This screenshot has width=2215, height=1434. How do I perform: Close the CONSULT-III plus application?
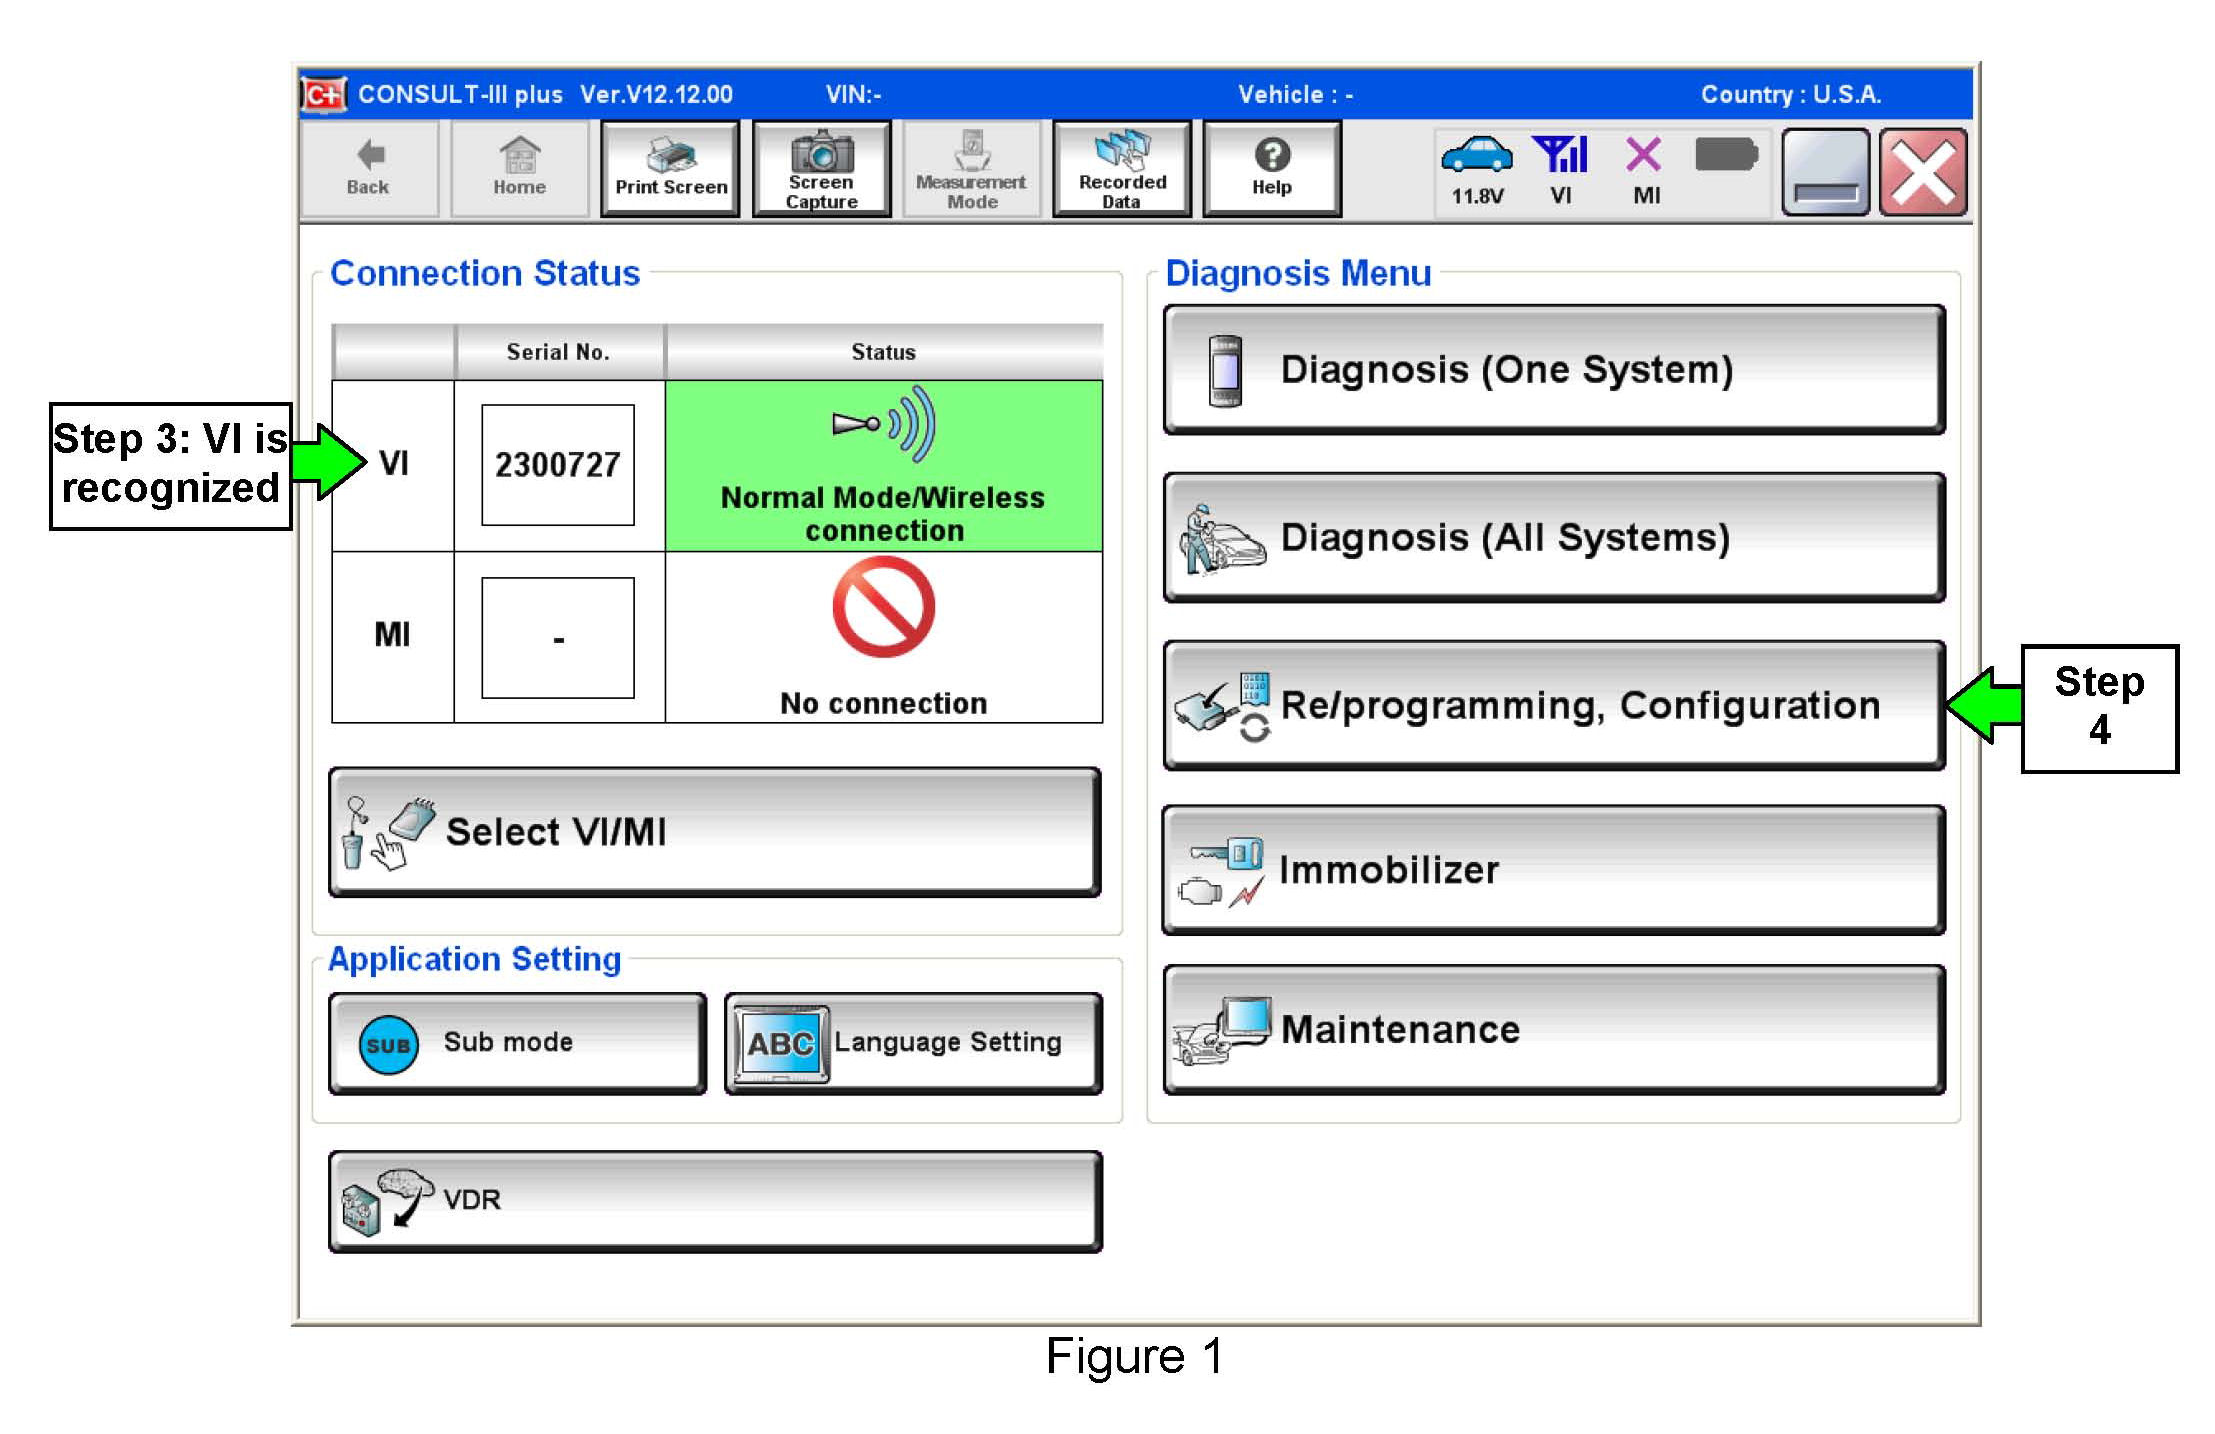(1923, 172)
